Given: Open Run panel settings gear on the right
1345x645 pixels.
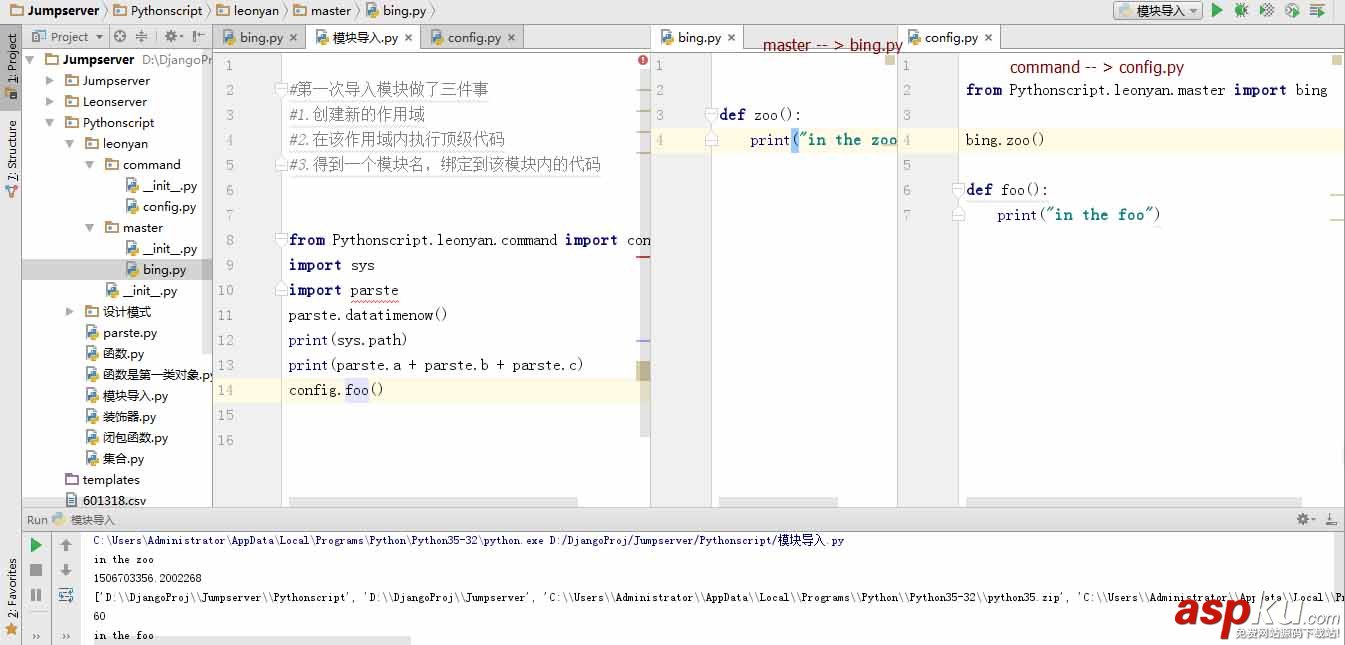Looking at the screenshot, I should (1303, 519).
